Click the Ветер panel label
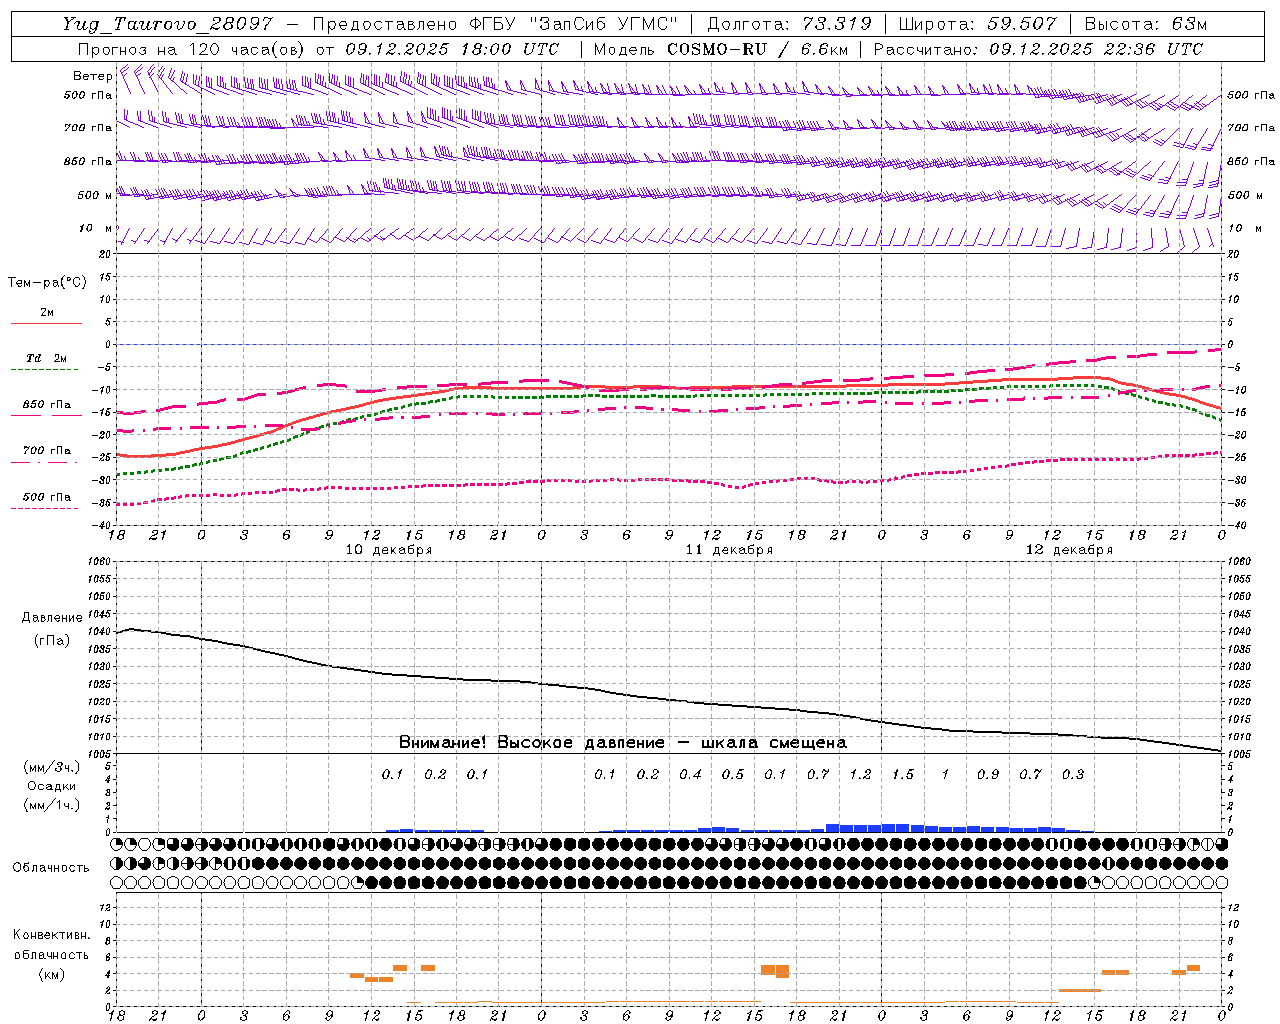The image size is (1280, 1024). tap(93, 76)
